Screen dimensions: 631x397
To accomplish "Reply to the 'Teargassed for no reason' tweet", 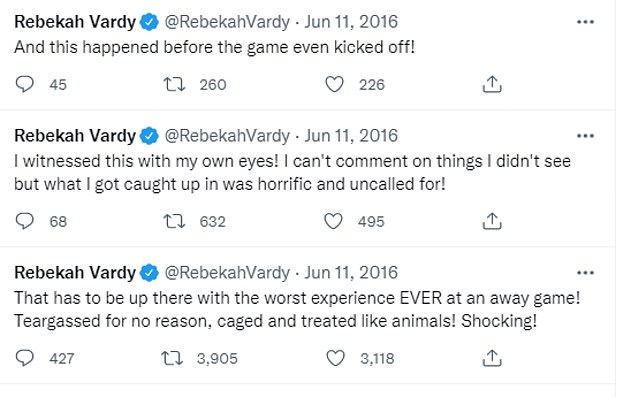I will (25, 358).
